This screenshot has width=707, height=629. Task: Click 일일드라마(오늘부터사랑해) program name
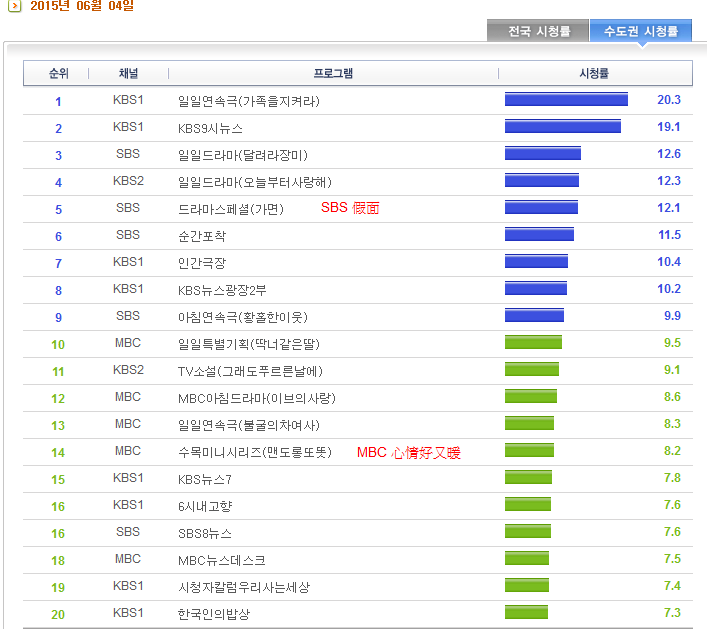[x=255, y=182]
